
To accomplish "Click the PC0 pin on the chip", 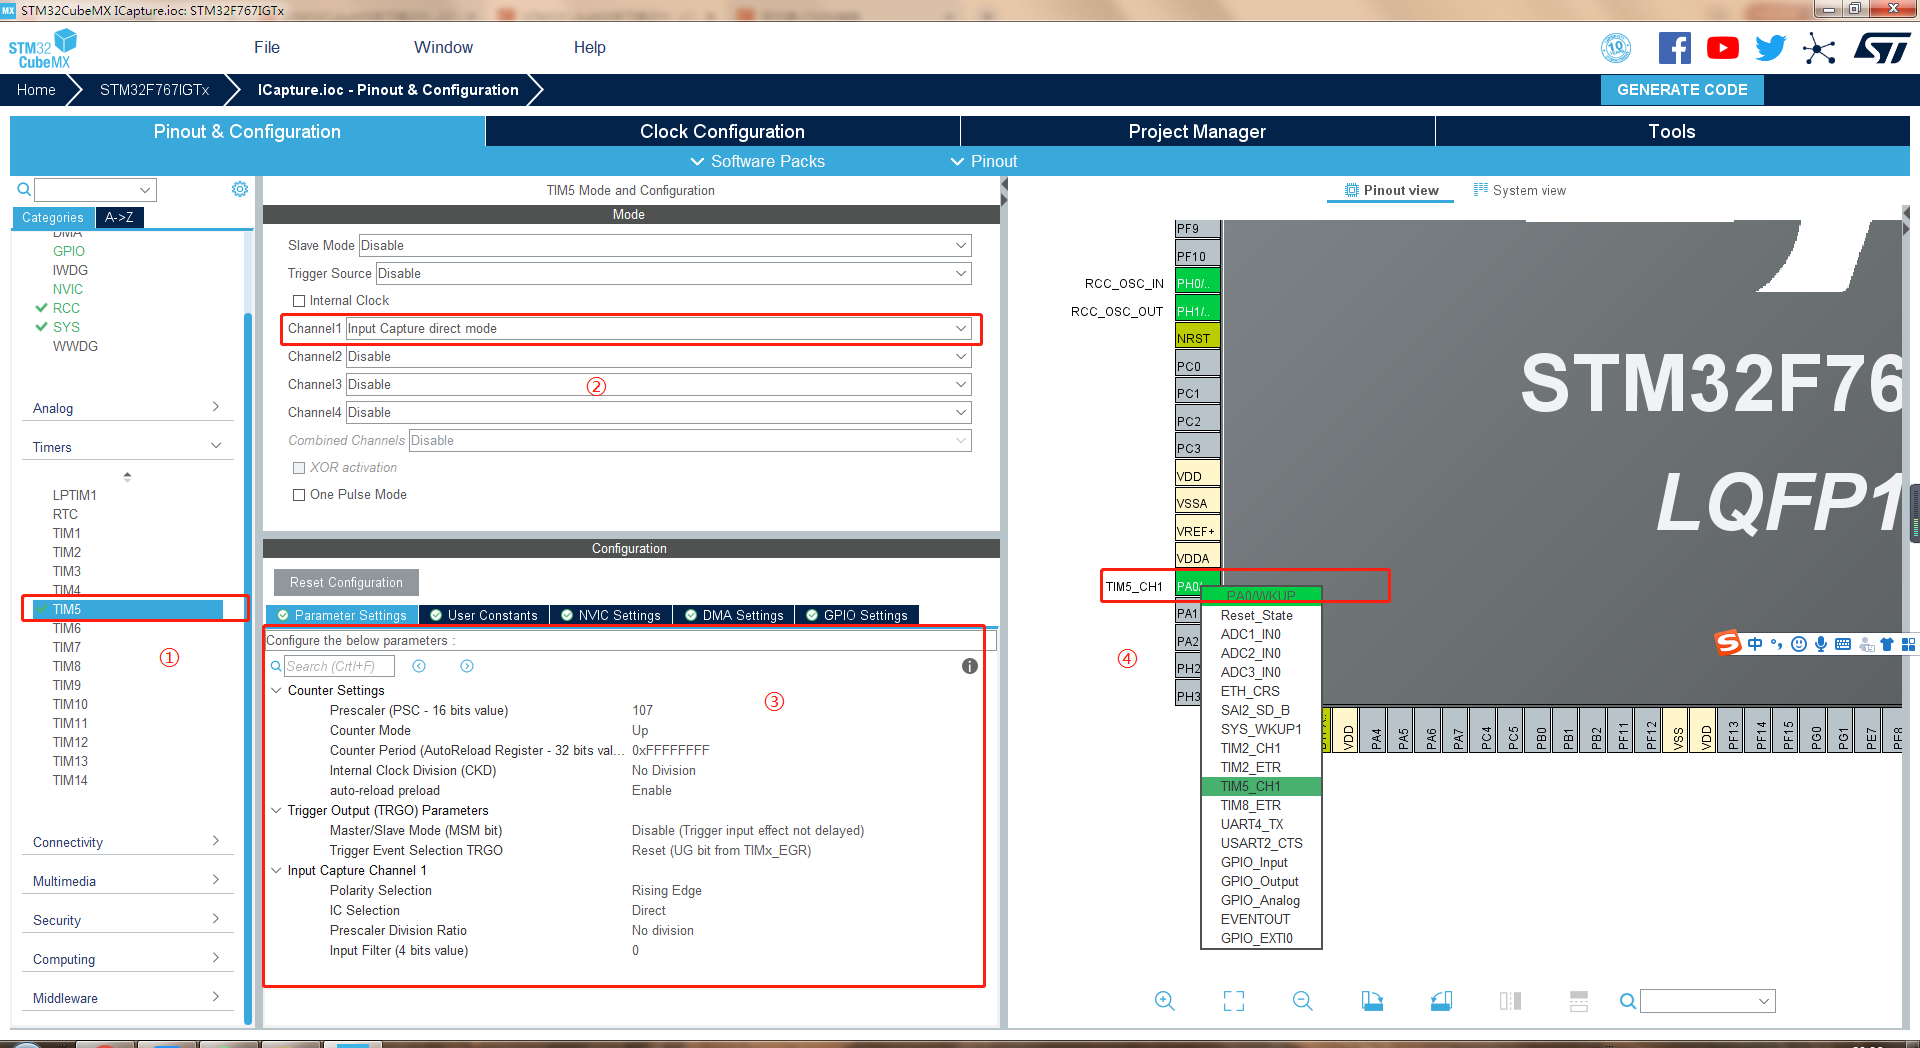I will [1197, 366].
